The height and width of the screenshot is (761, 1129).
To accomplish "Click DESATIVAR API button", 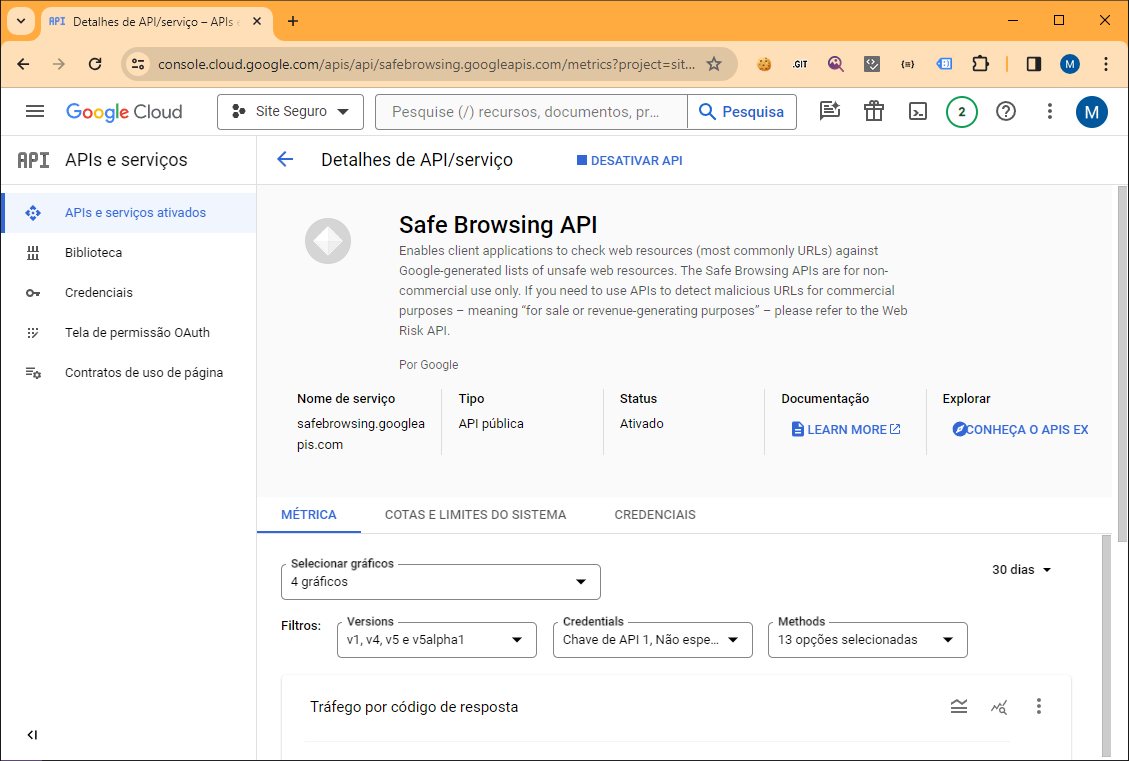I will [x=629, y=161].
